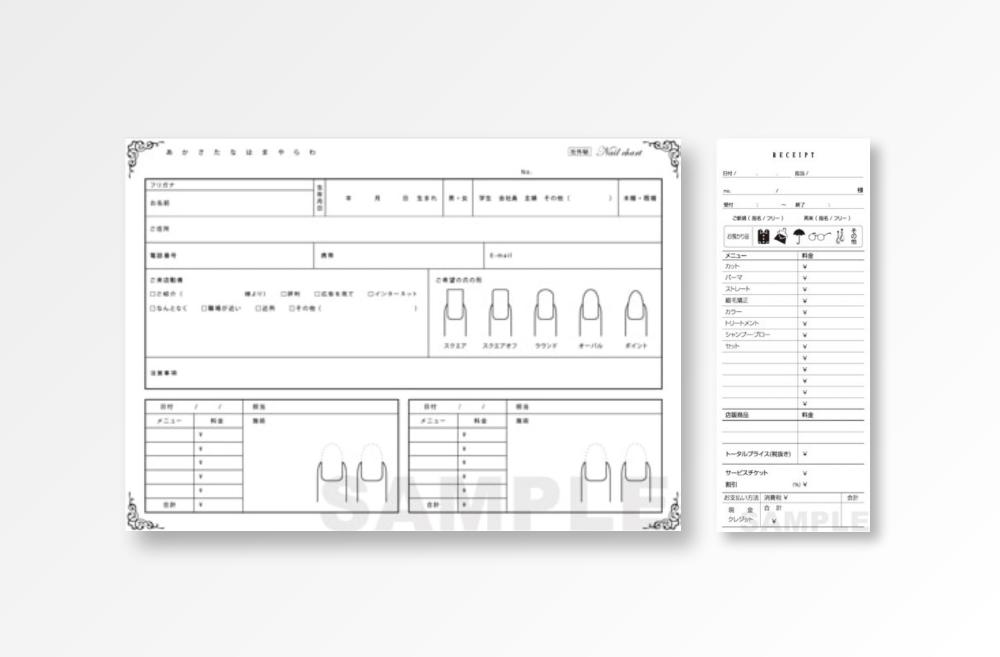
Task: Click the handbag icon on the receipt
Action: (x=781, y=236)
